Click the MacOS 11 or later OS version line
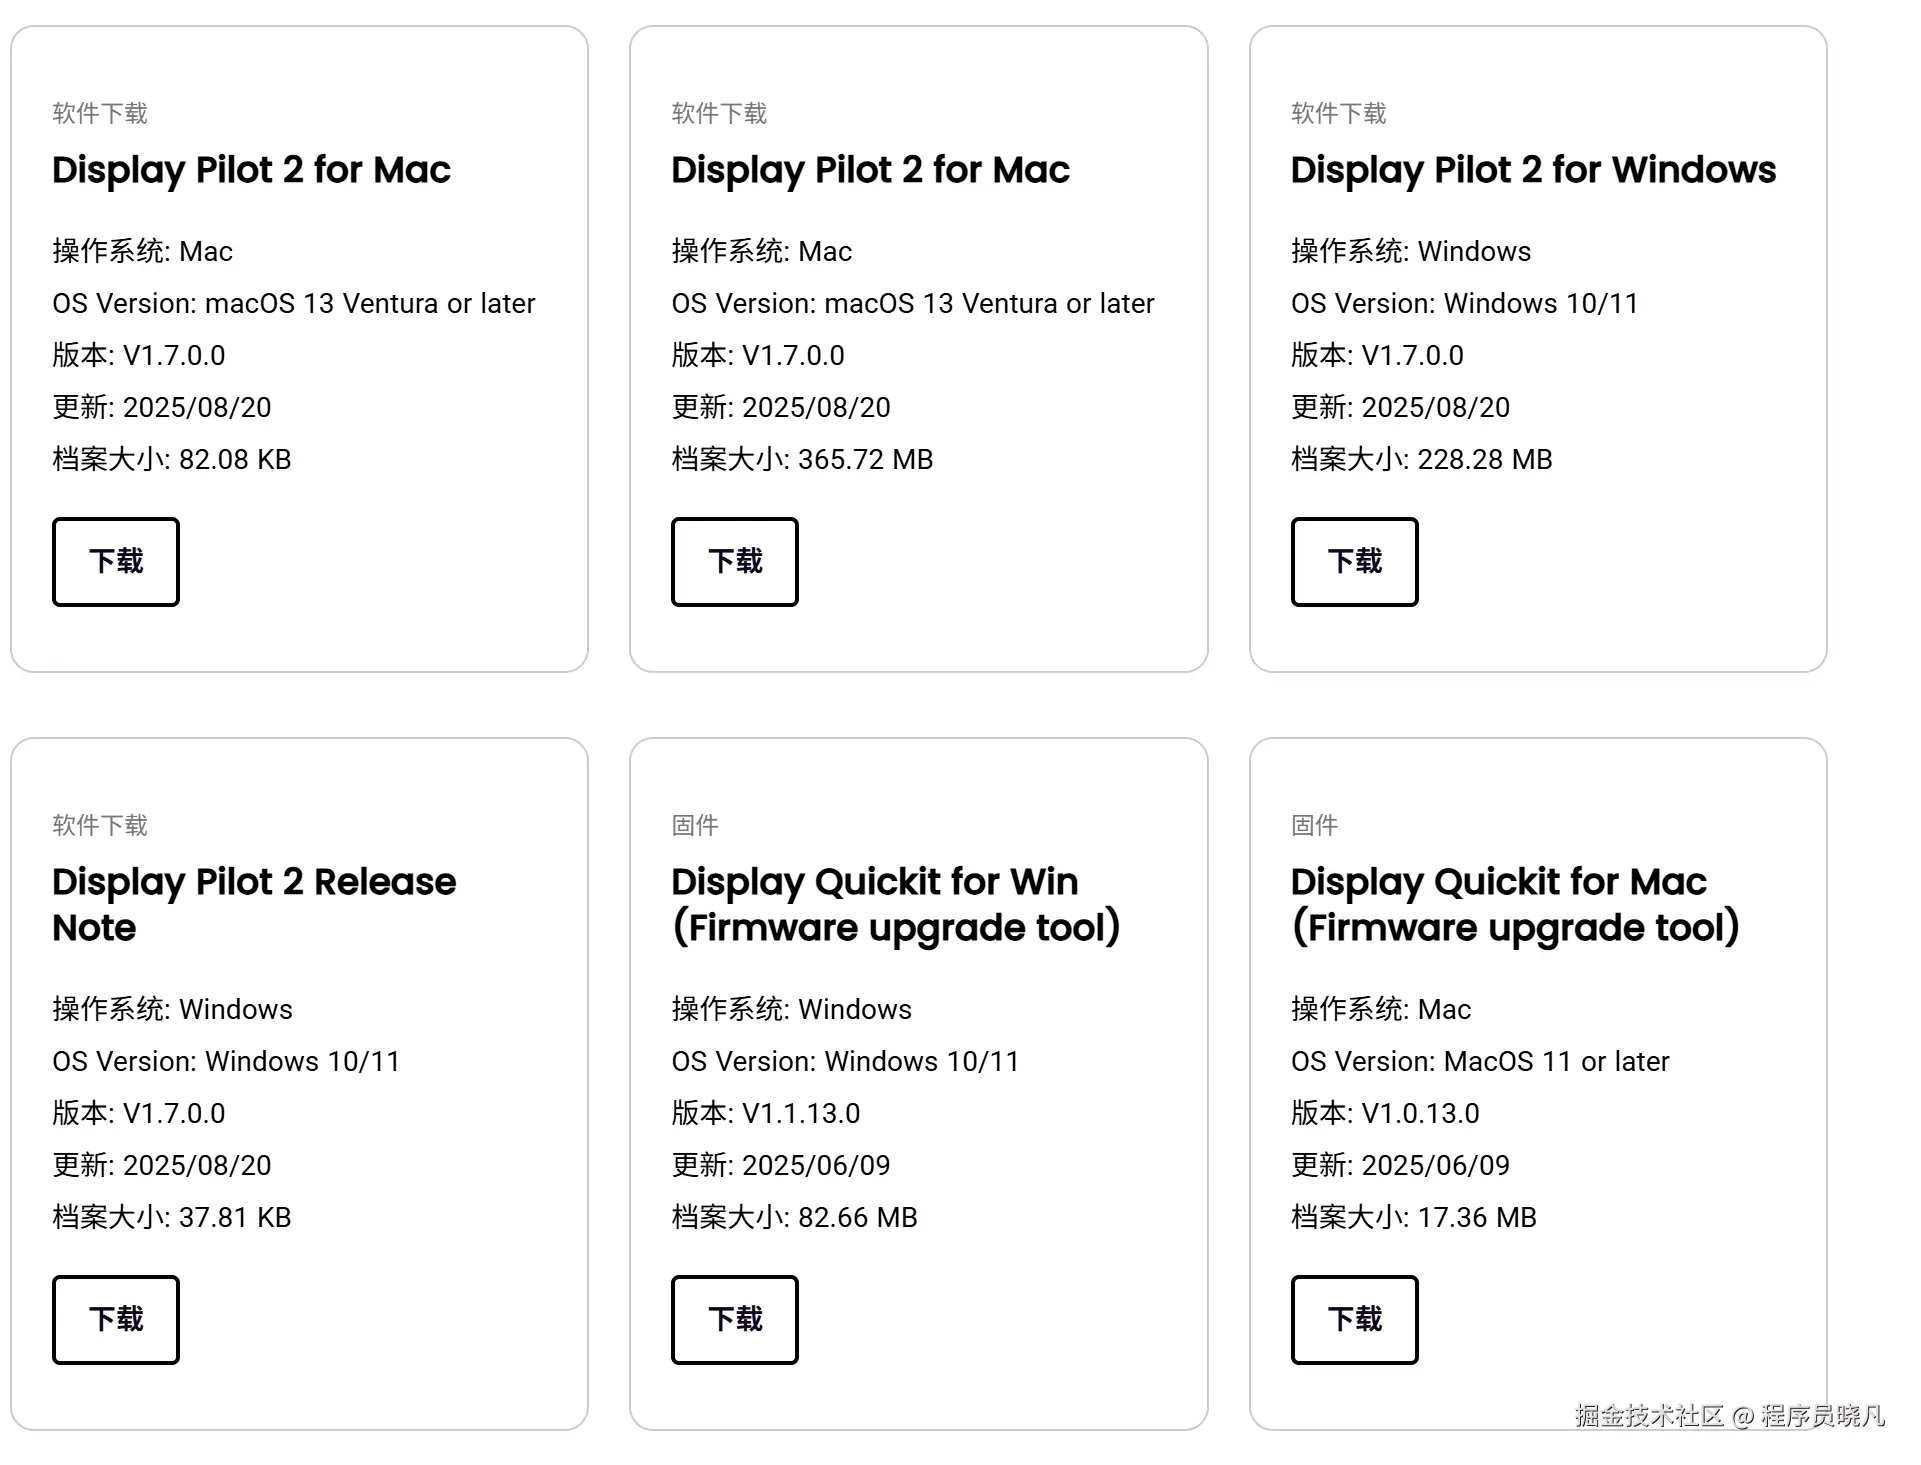 pyautogui.click(x=1480, y=1061)
